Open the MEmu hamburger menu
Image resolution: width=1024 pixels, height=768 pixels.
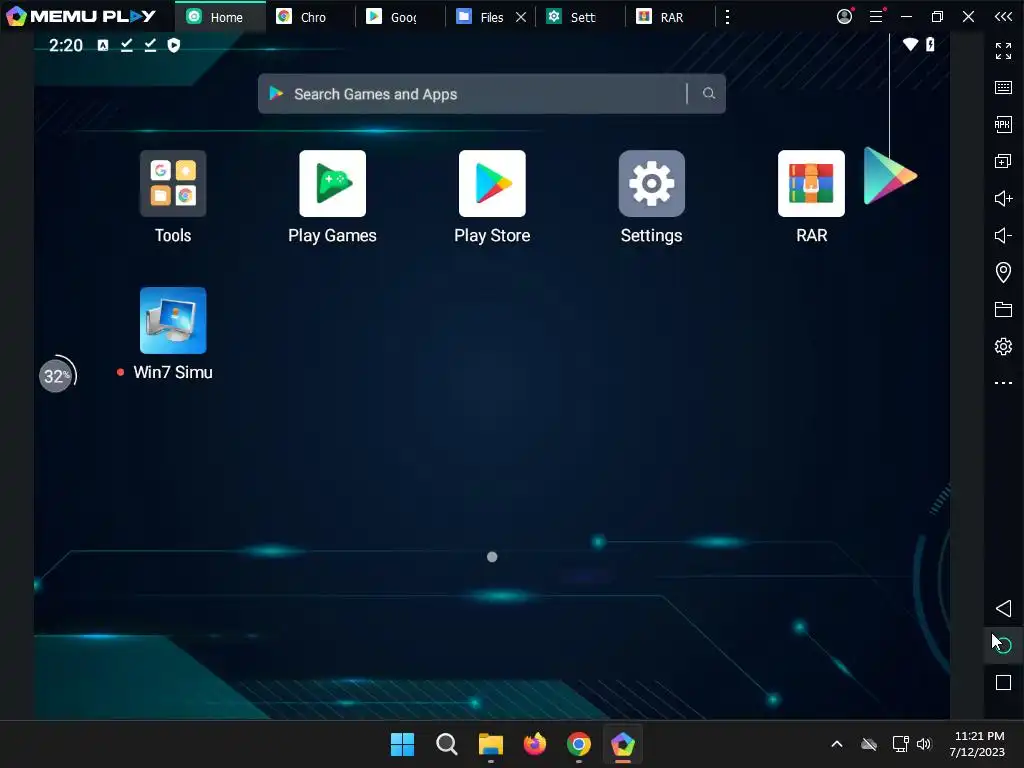point(876,16)
